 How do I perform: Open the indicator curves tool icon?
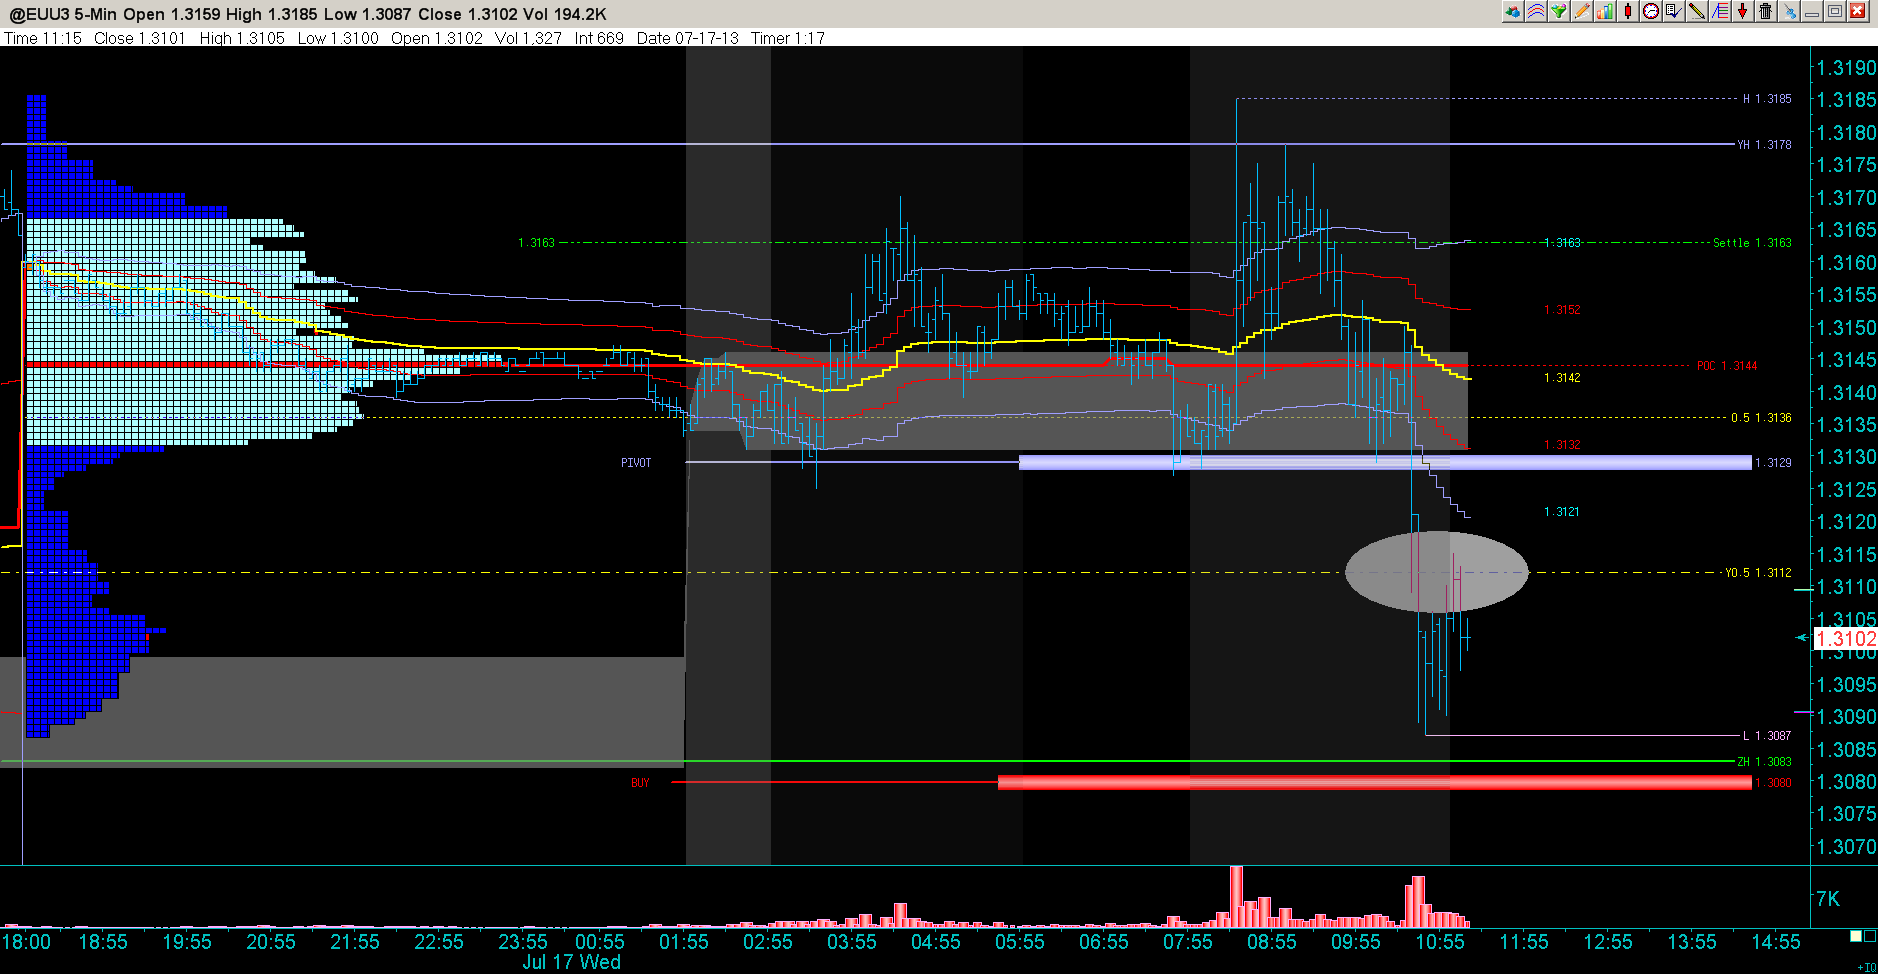[1536, 11]
